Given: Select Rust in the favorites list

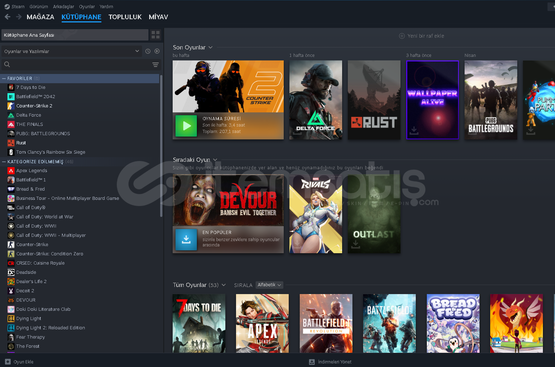Looking at the screenshot, I should click(x=21, y=143).
